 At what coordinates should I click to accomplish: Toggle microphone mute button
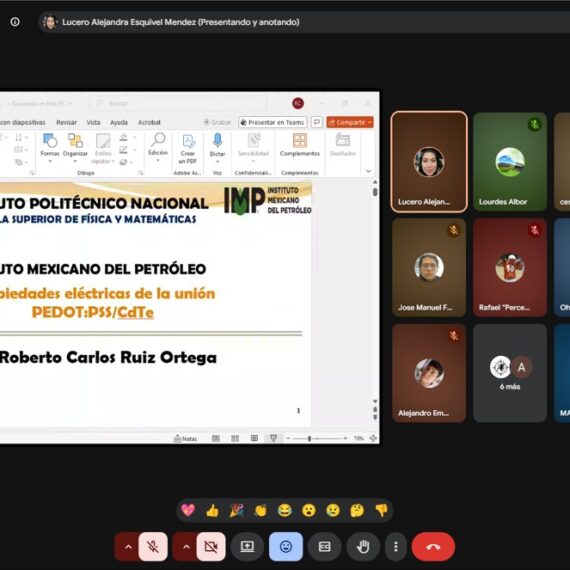click(153, 546)
